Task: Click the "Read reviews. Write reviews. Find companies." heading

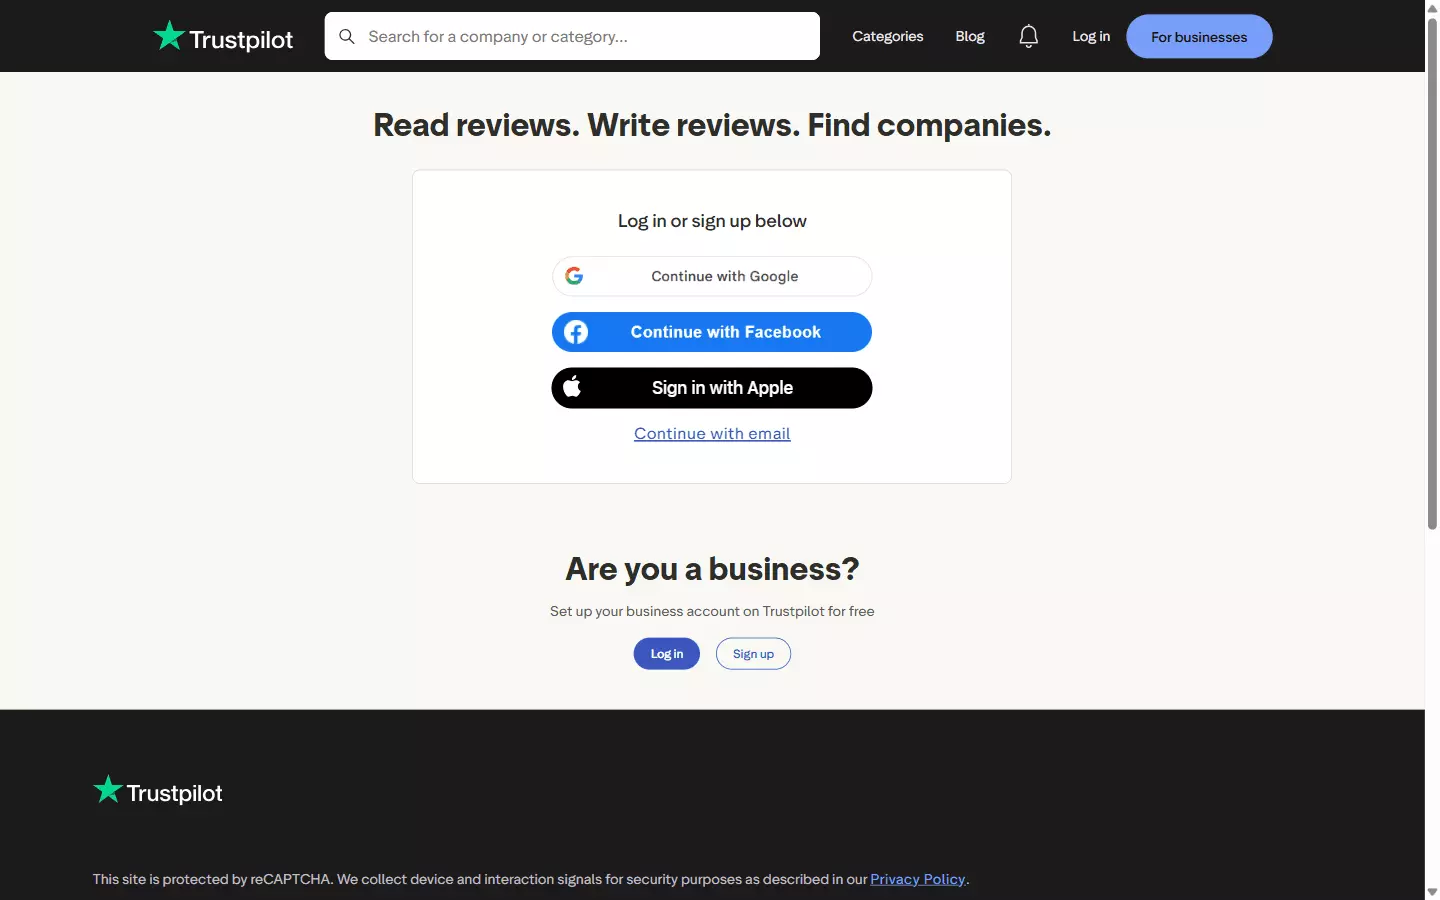Action: [712, 125]
